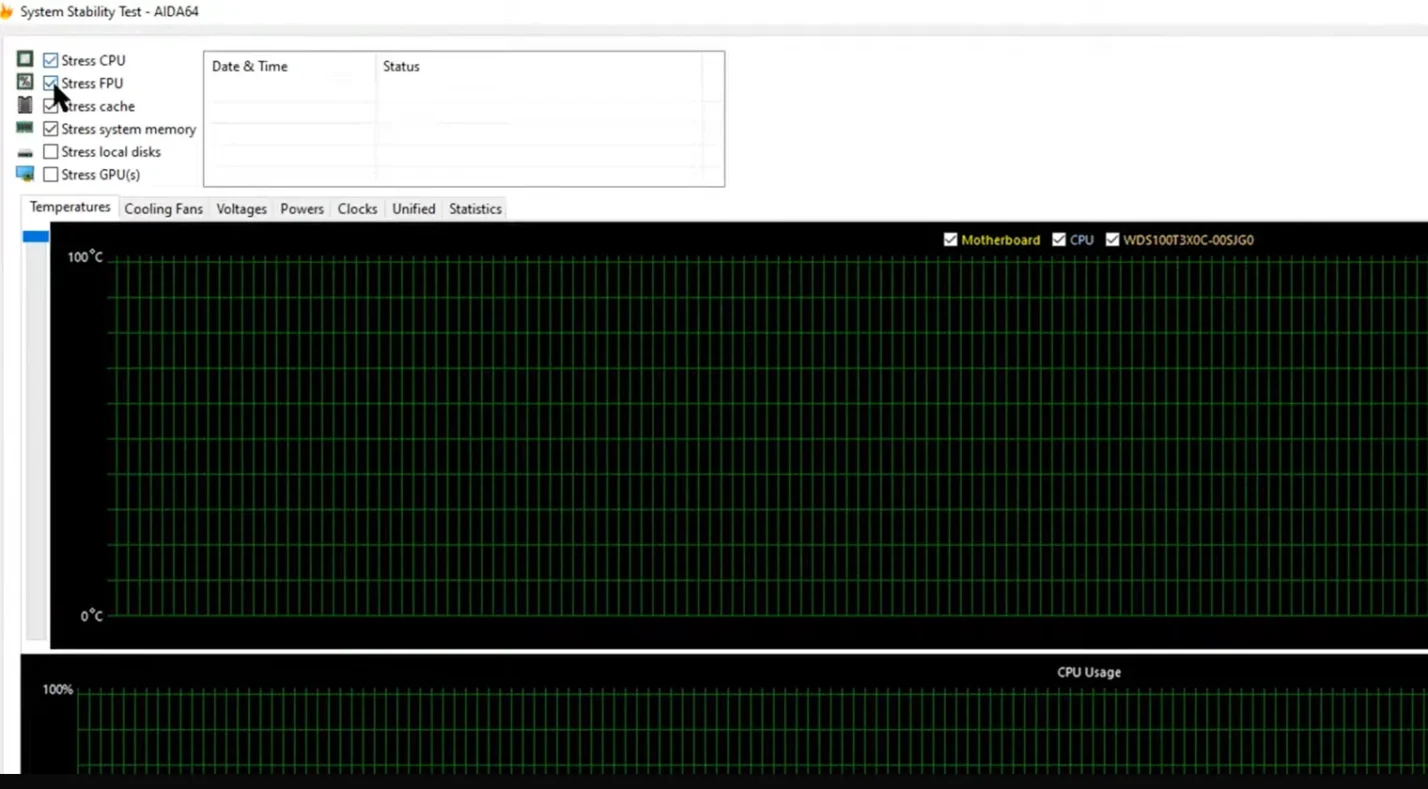1428x789 pixels.
Task: Enable the Stress local disks checkbox
Action: tap(50, 151)
